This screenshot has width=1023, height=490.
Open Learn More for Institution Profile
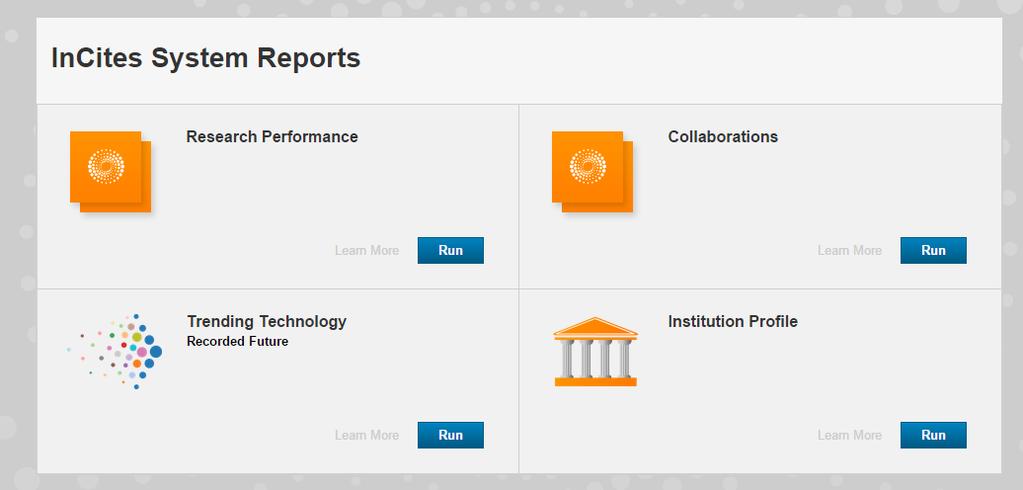tap(849, 435)
